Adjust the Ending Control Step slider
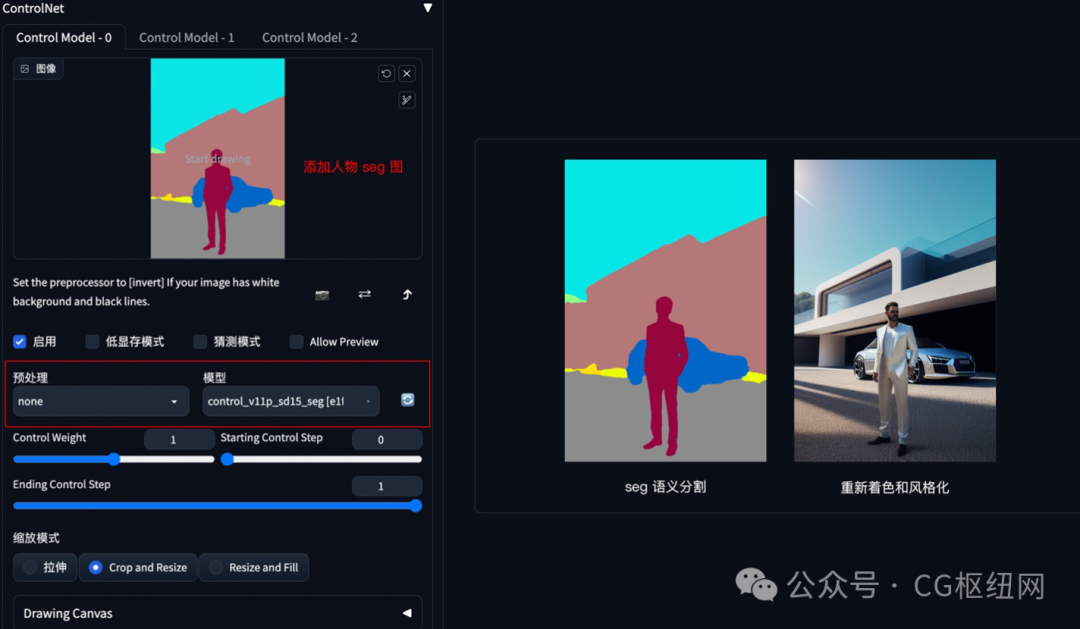This screenshot has width=1080, height=629. (x=218, y=506)
